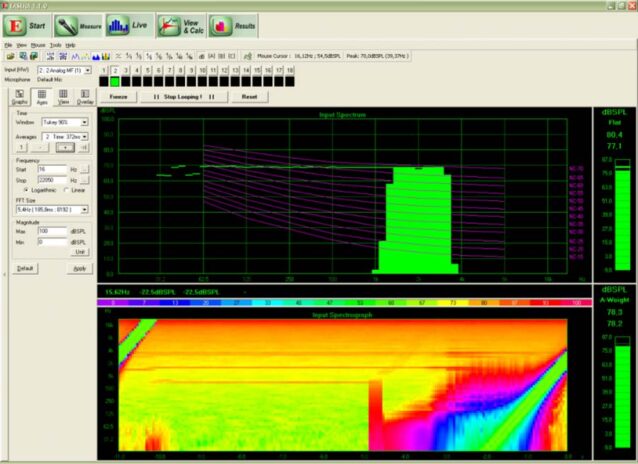
Task: Switch to the Overlay tab
Action: [x=85, y=97]
